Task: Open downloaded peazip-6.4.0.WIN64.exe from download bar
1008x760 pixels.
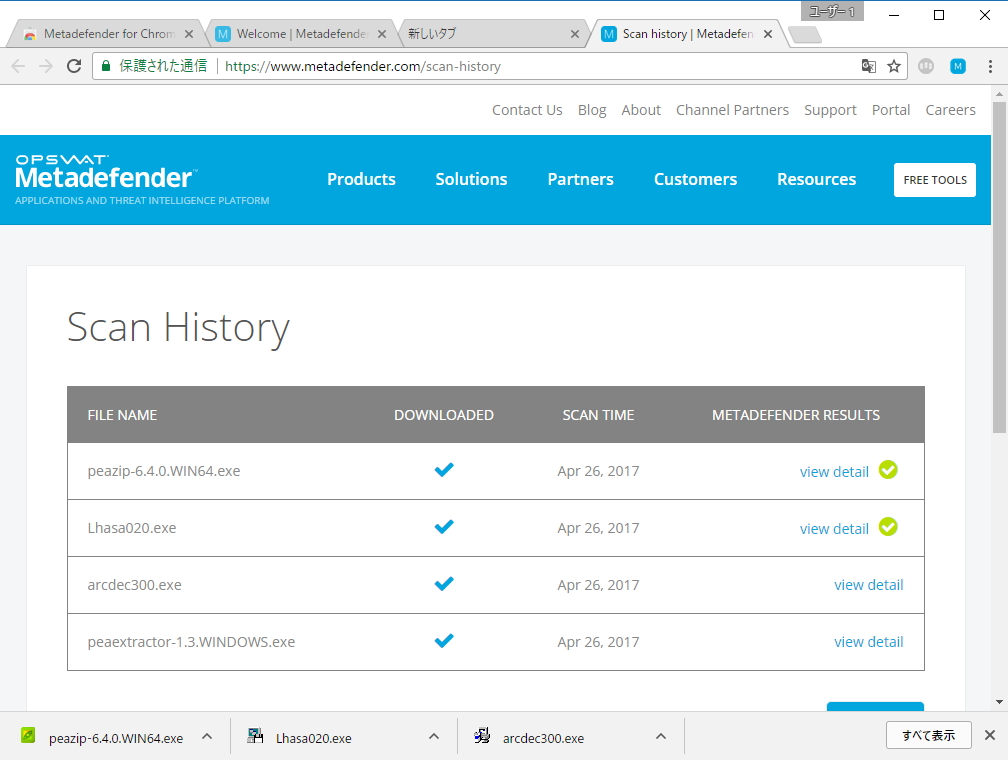Action: [103, 737]
